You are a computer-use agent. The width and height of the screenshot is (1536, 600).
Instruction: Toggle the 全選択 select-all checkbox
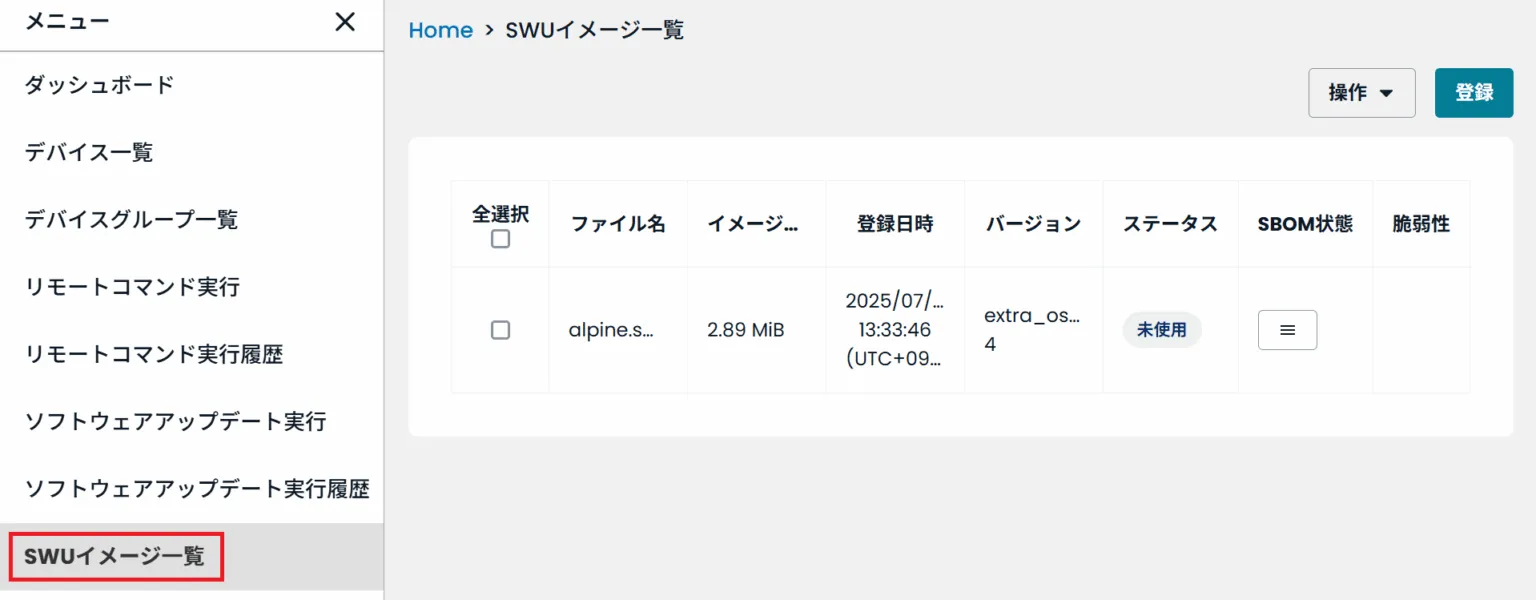[500, 238]
